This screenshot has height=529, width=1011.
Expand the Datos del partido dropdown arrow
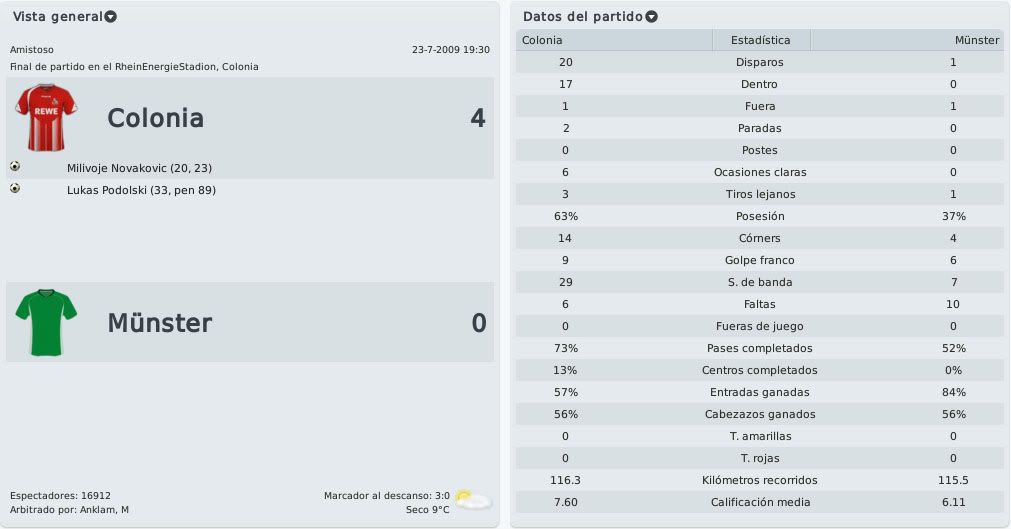652,17
